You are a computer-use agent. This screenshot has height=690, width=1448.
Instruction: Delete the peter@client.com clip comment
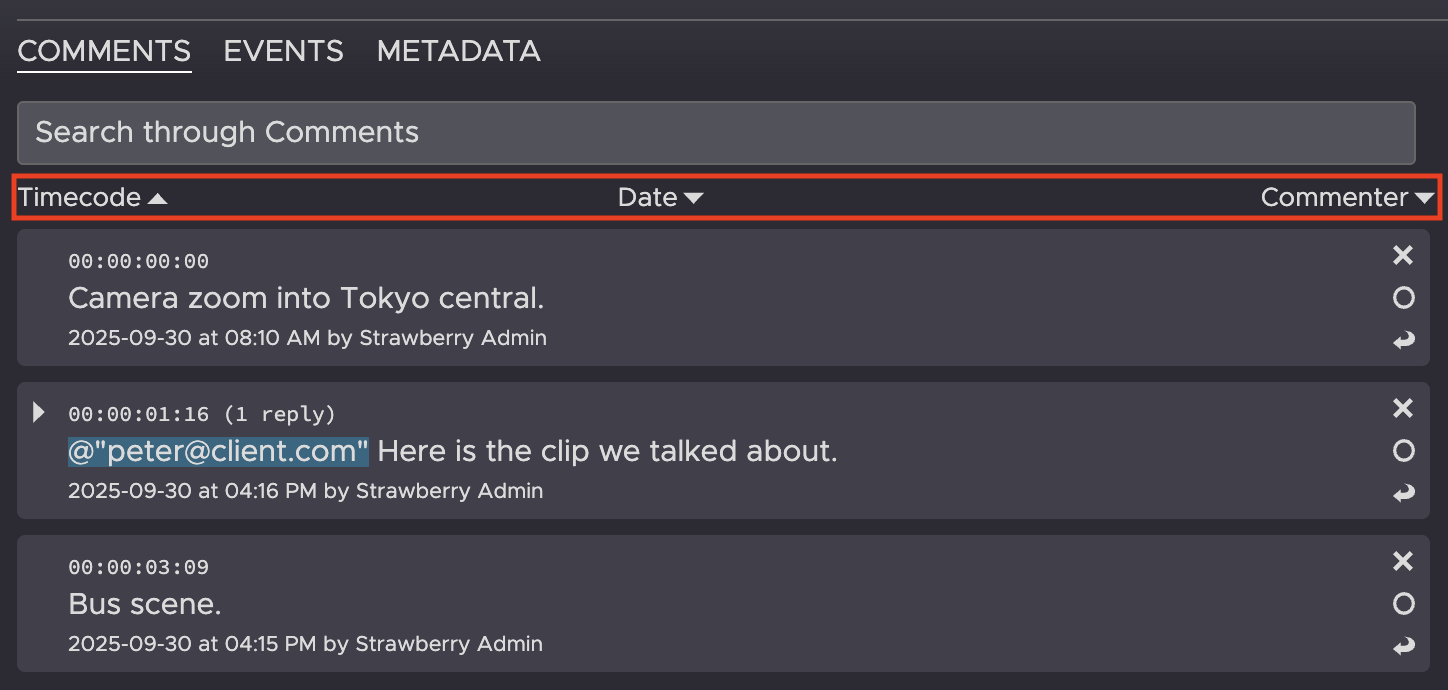[1403, 408]
